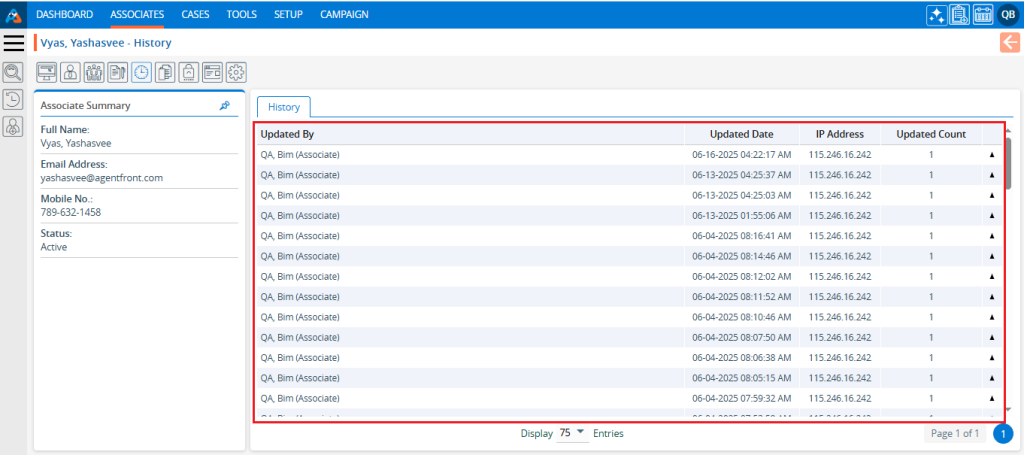Open the CAMPAIGN menu
1024x455 pixels.
pyautogui.click(x=344, y=14)
